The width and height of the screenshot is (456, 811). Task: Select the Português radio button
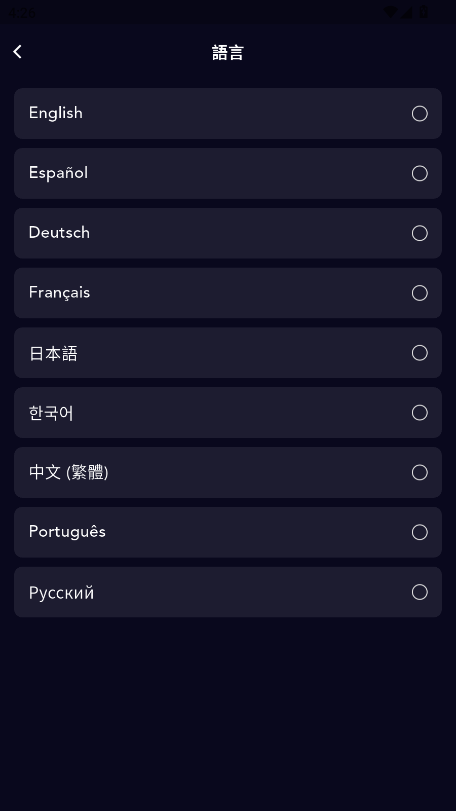(419, 532)
